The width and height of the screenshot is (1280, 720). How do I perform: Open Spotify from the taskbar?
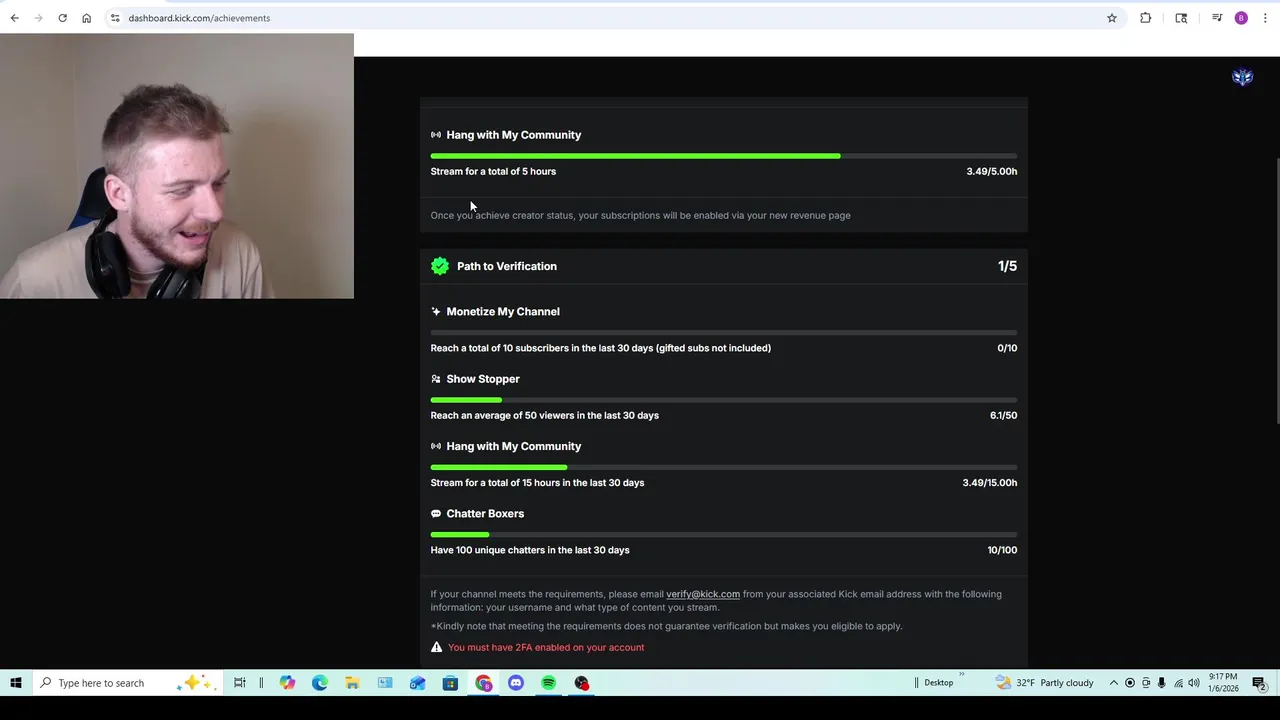pos(548,683)
